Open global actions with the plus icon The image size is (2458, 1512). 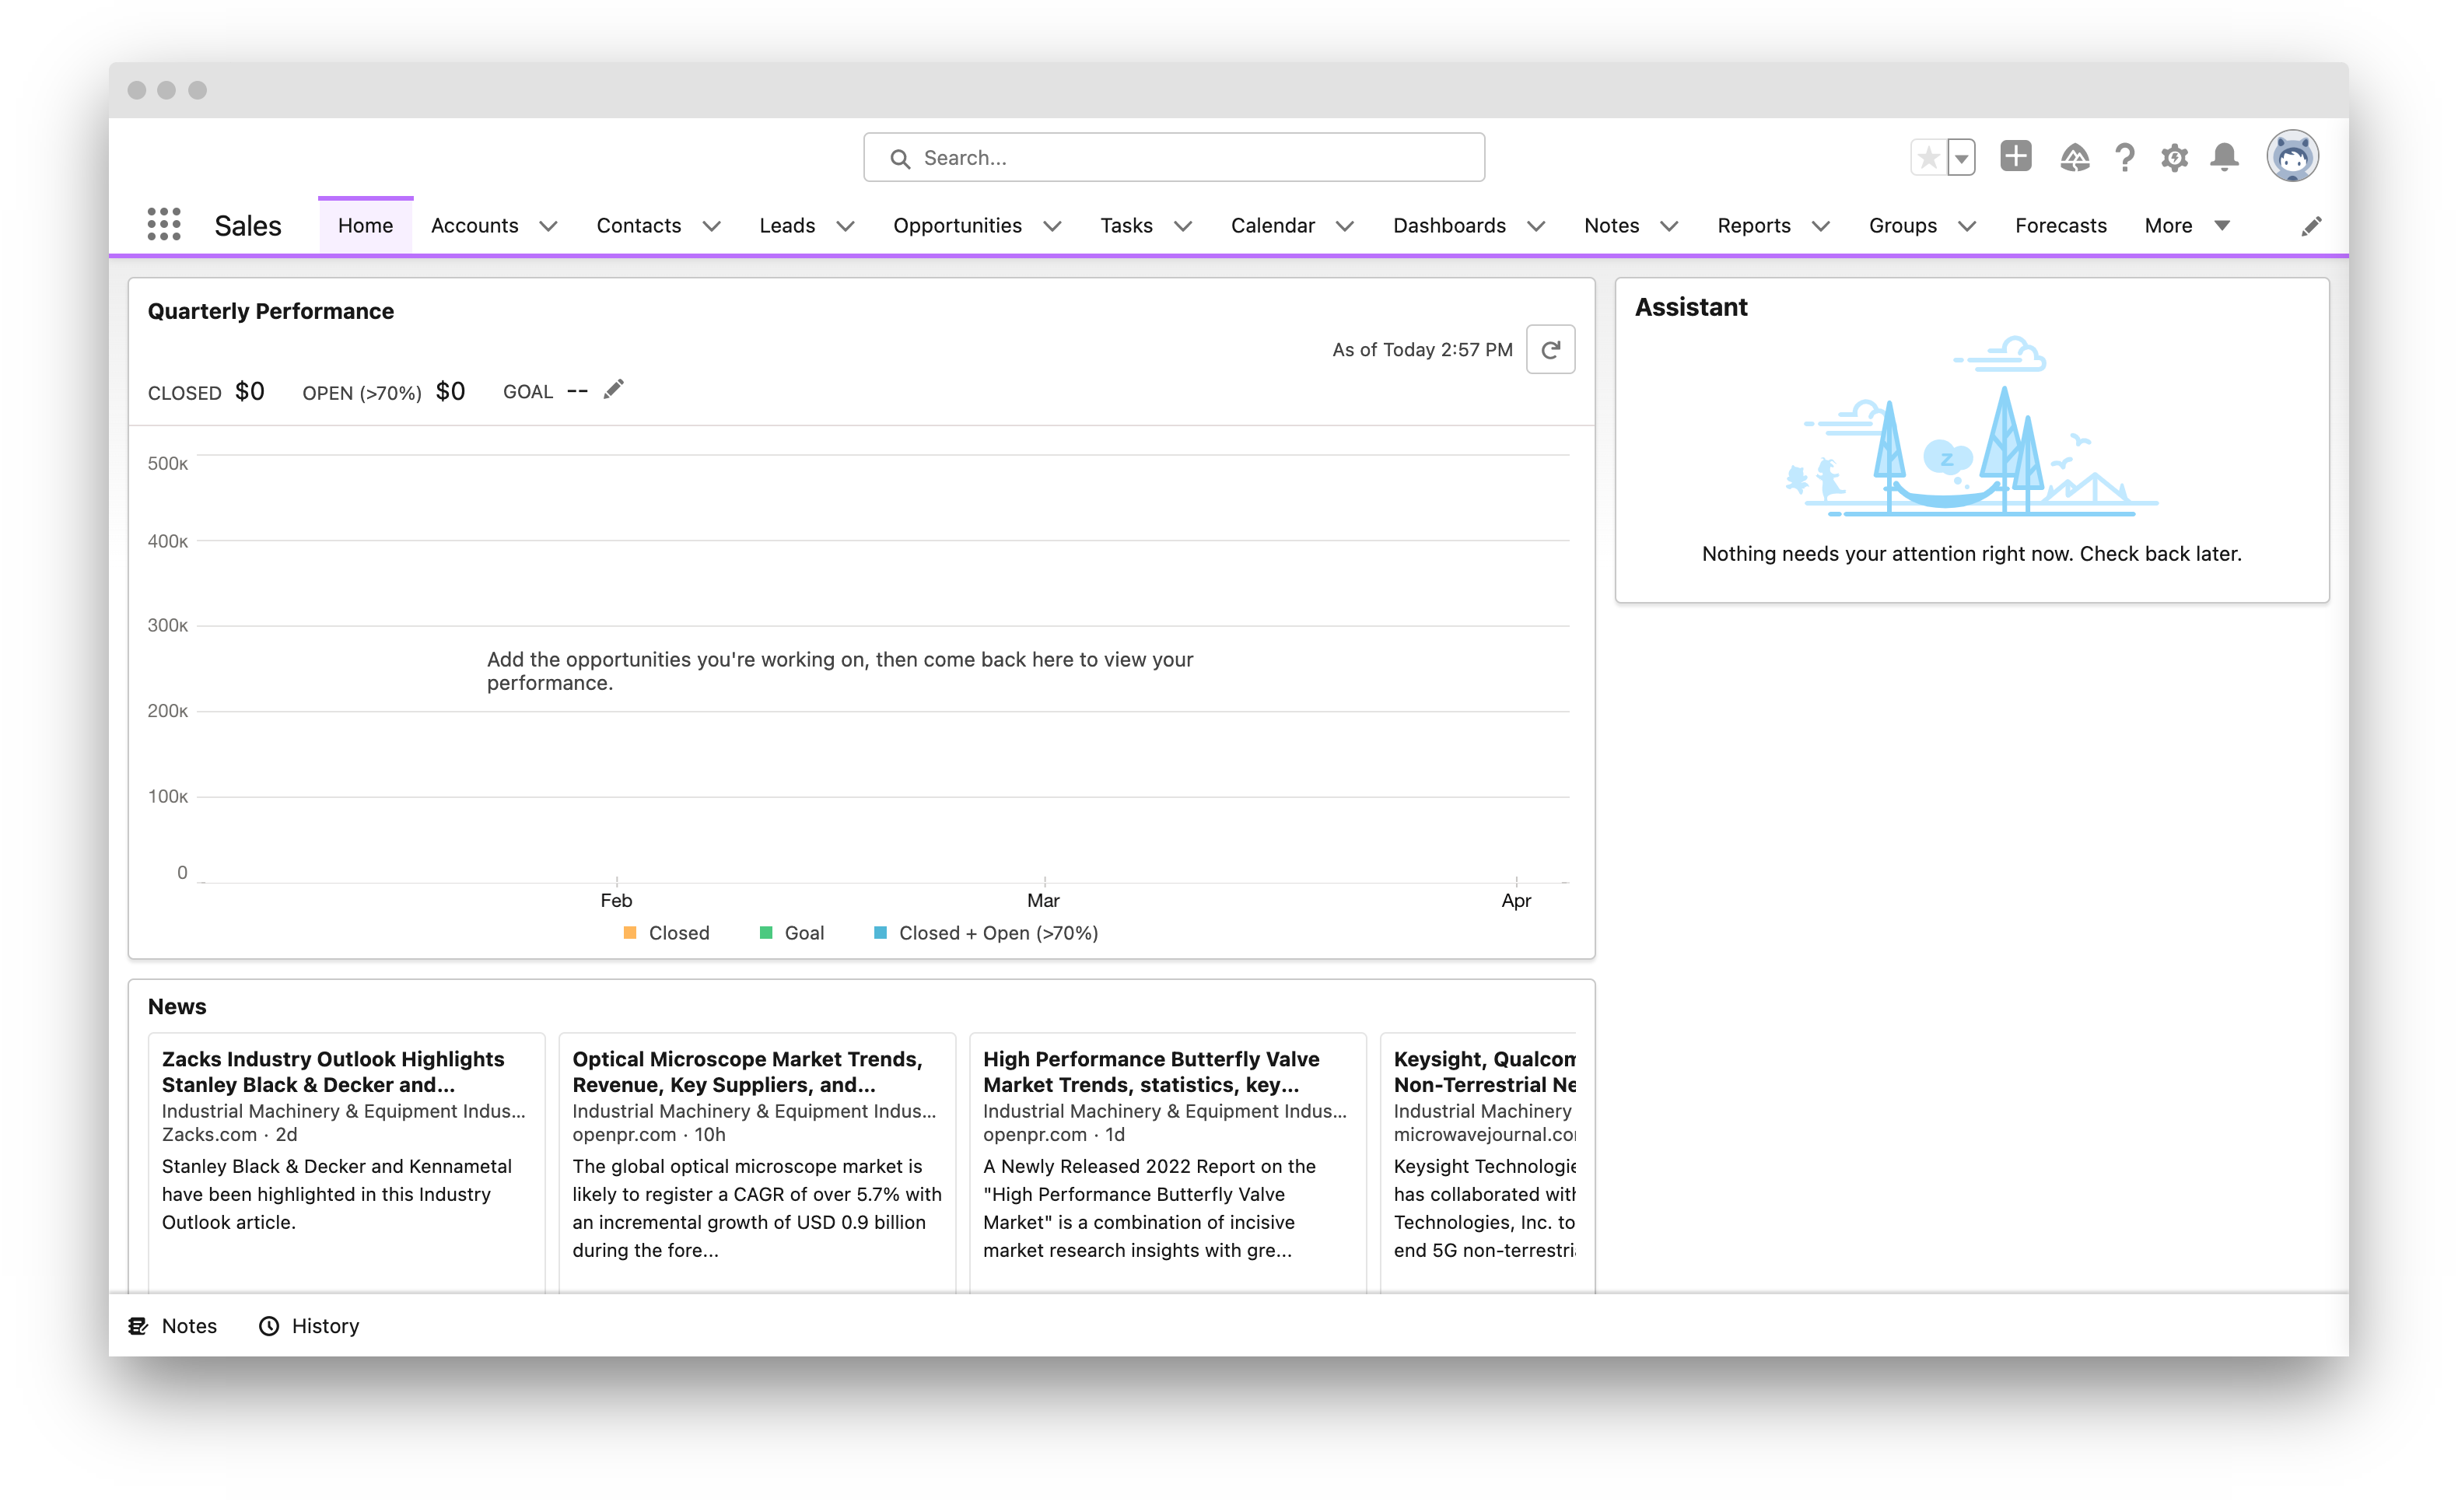[2016, 157]
